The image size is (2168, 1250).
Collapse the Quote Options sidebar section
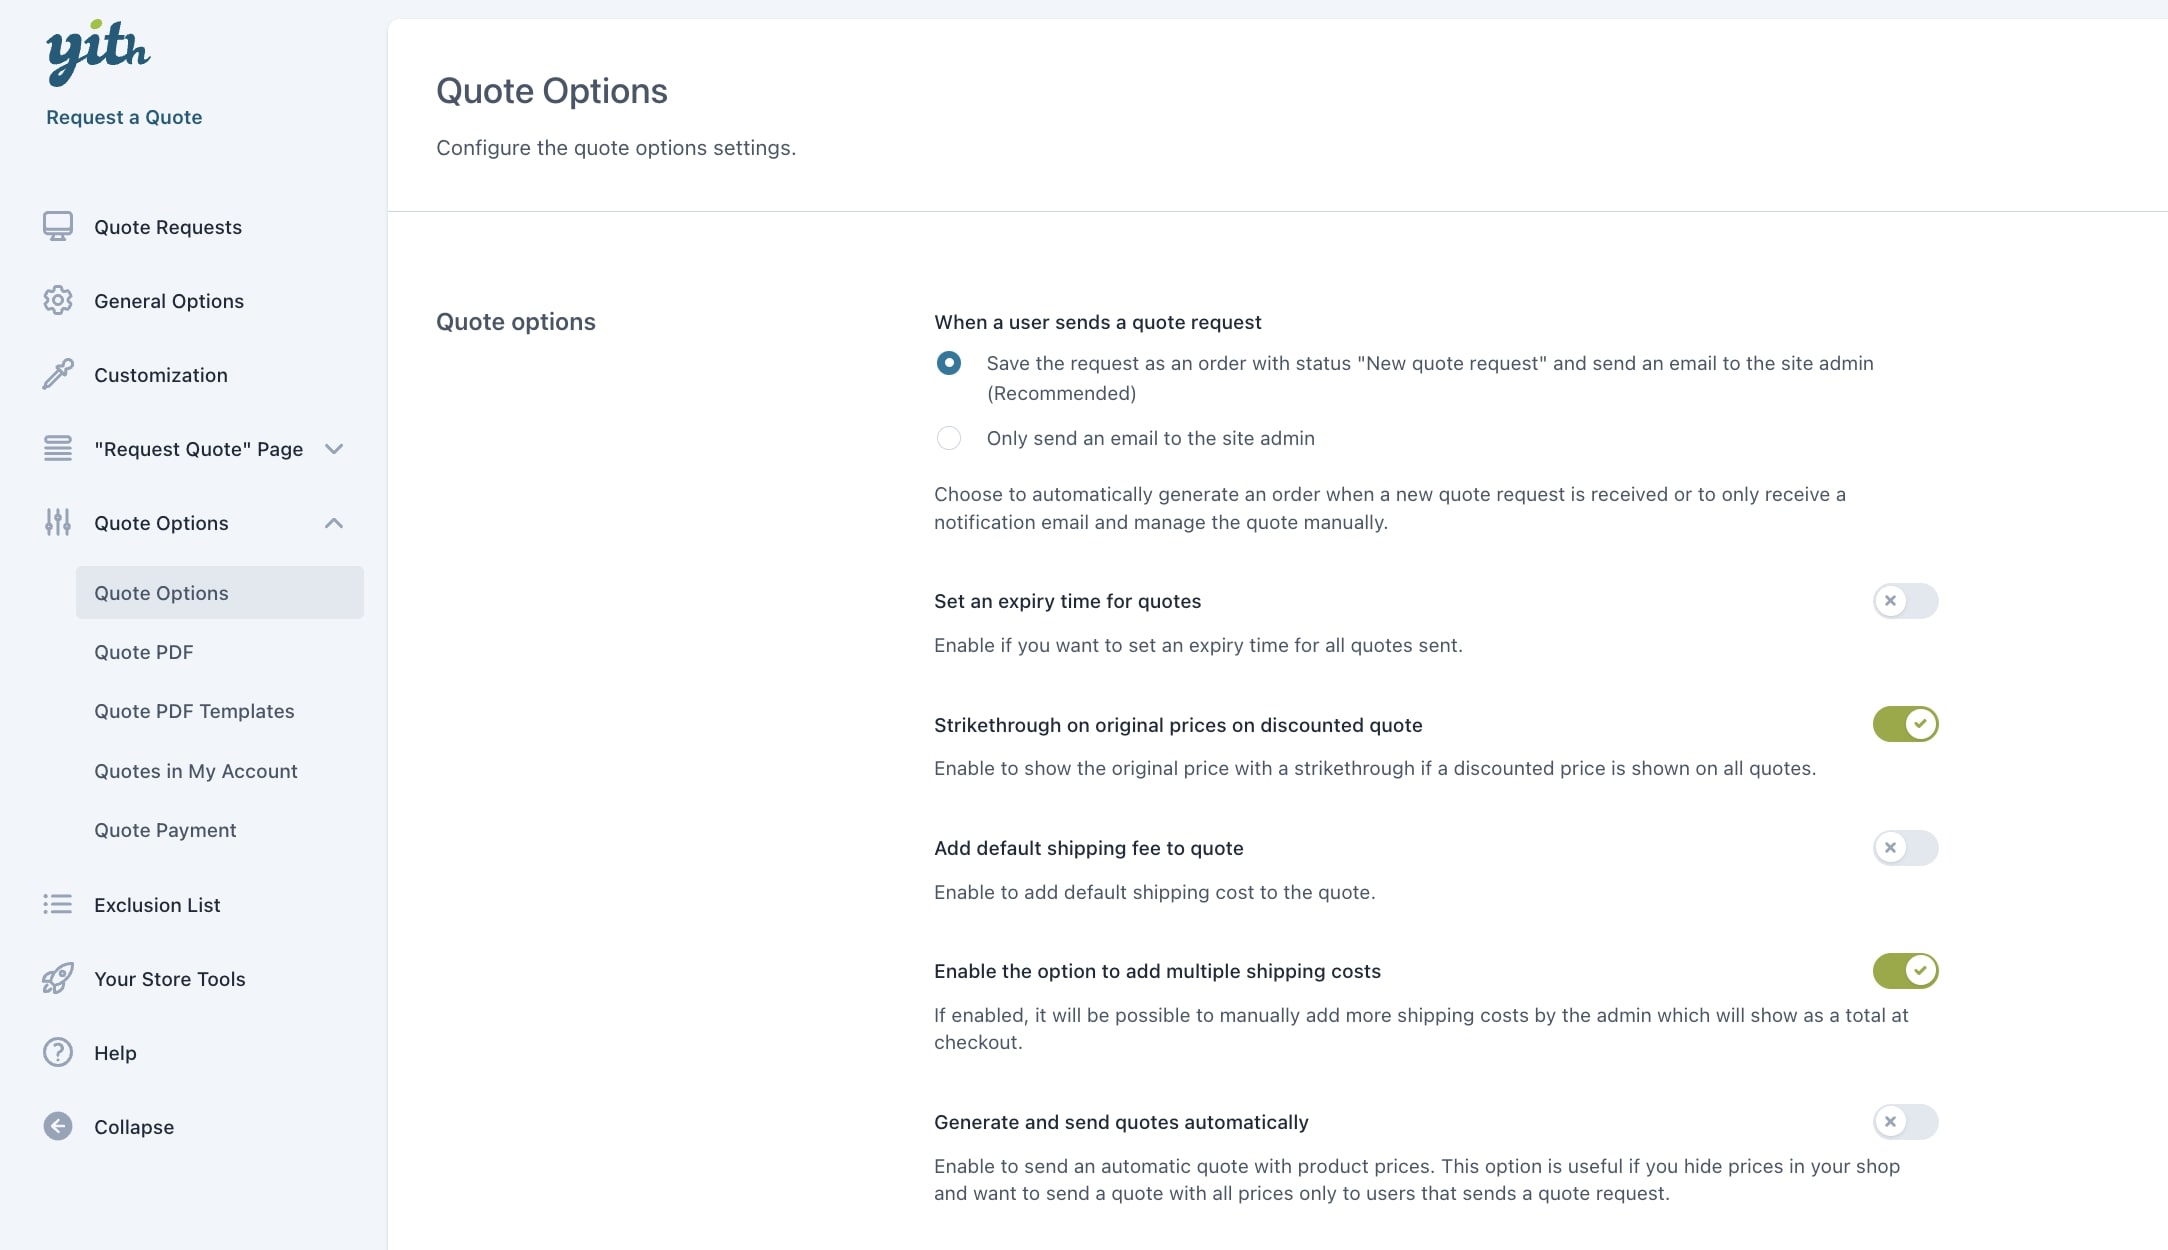pyautogui.click(x=334, y=523)
